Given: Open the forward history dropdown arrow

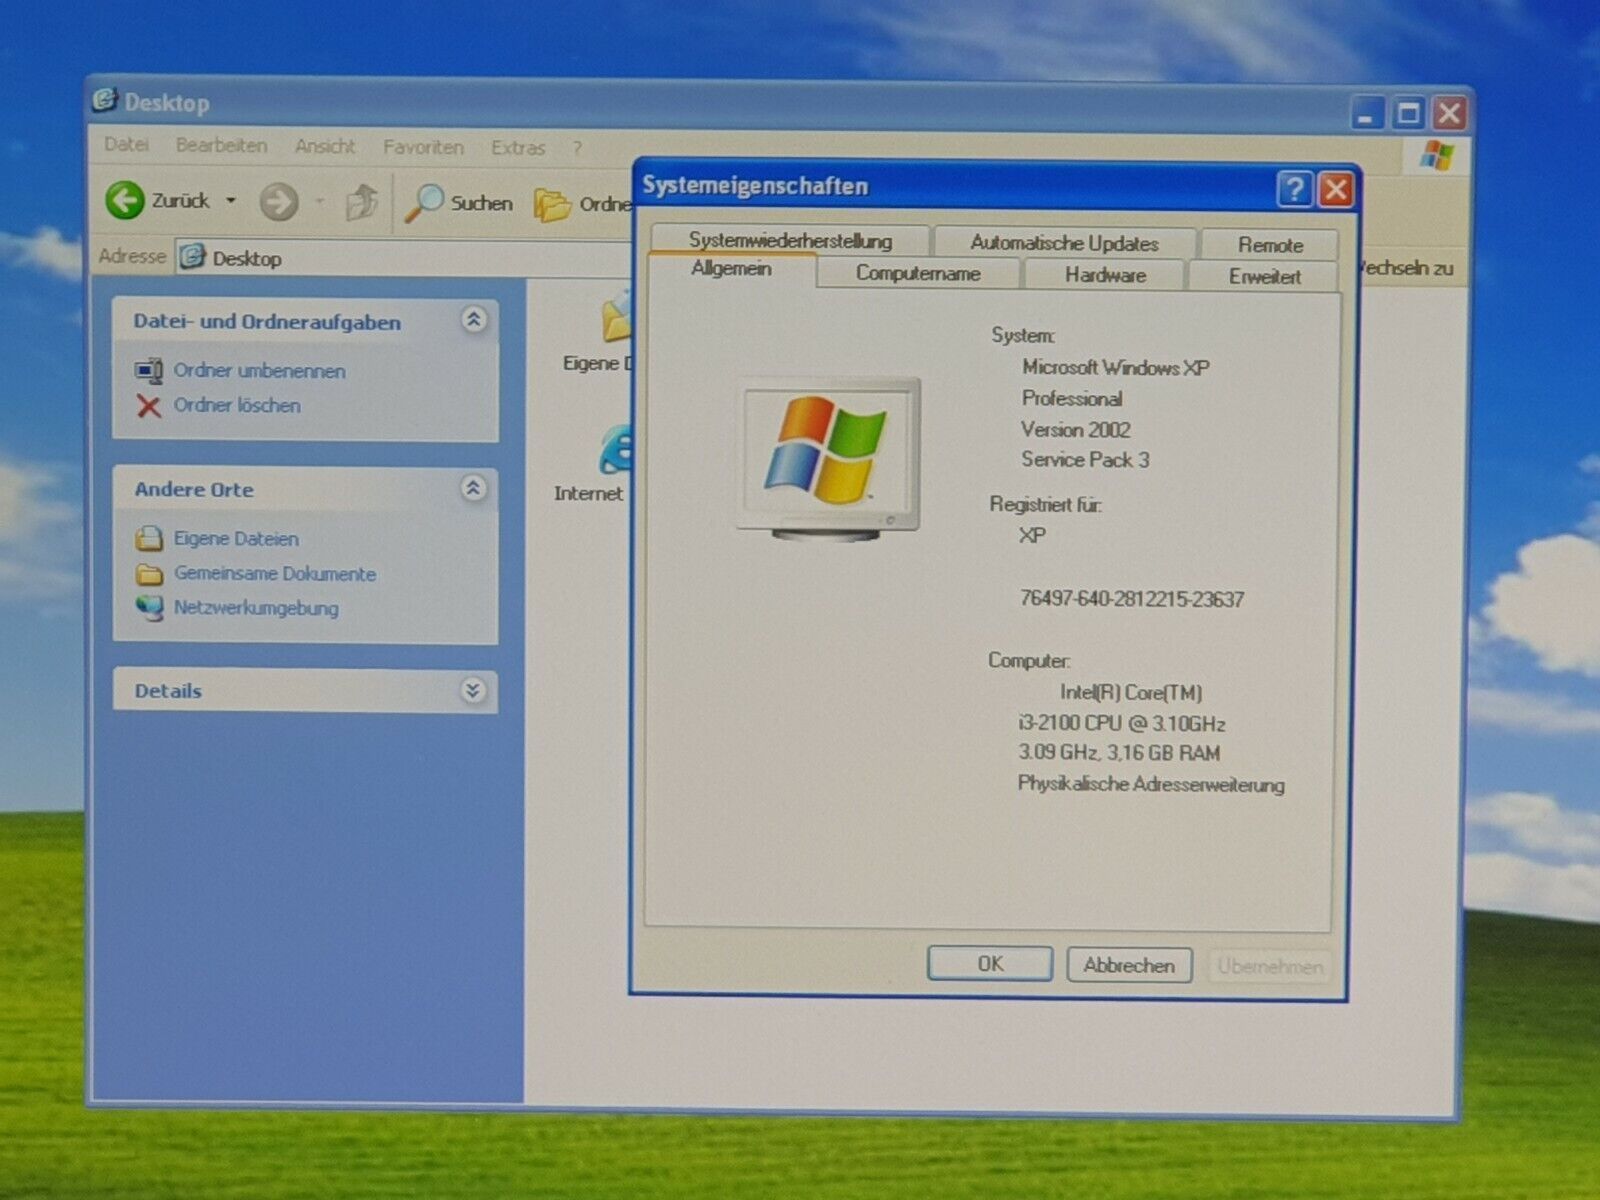Looking at the screenshot, I should point(320,203).
